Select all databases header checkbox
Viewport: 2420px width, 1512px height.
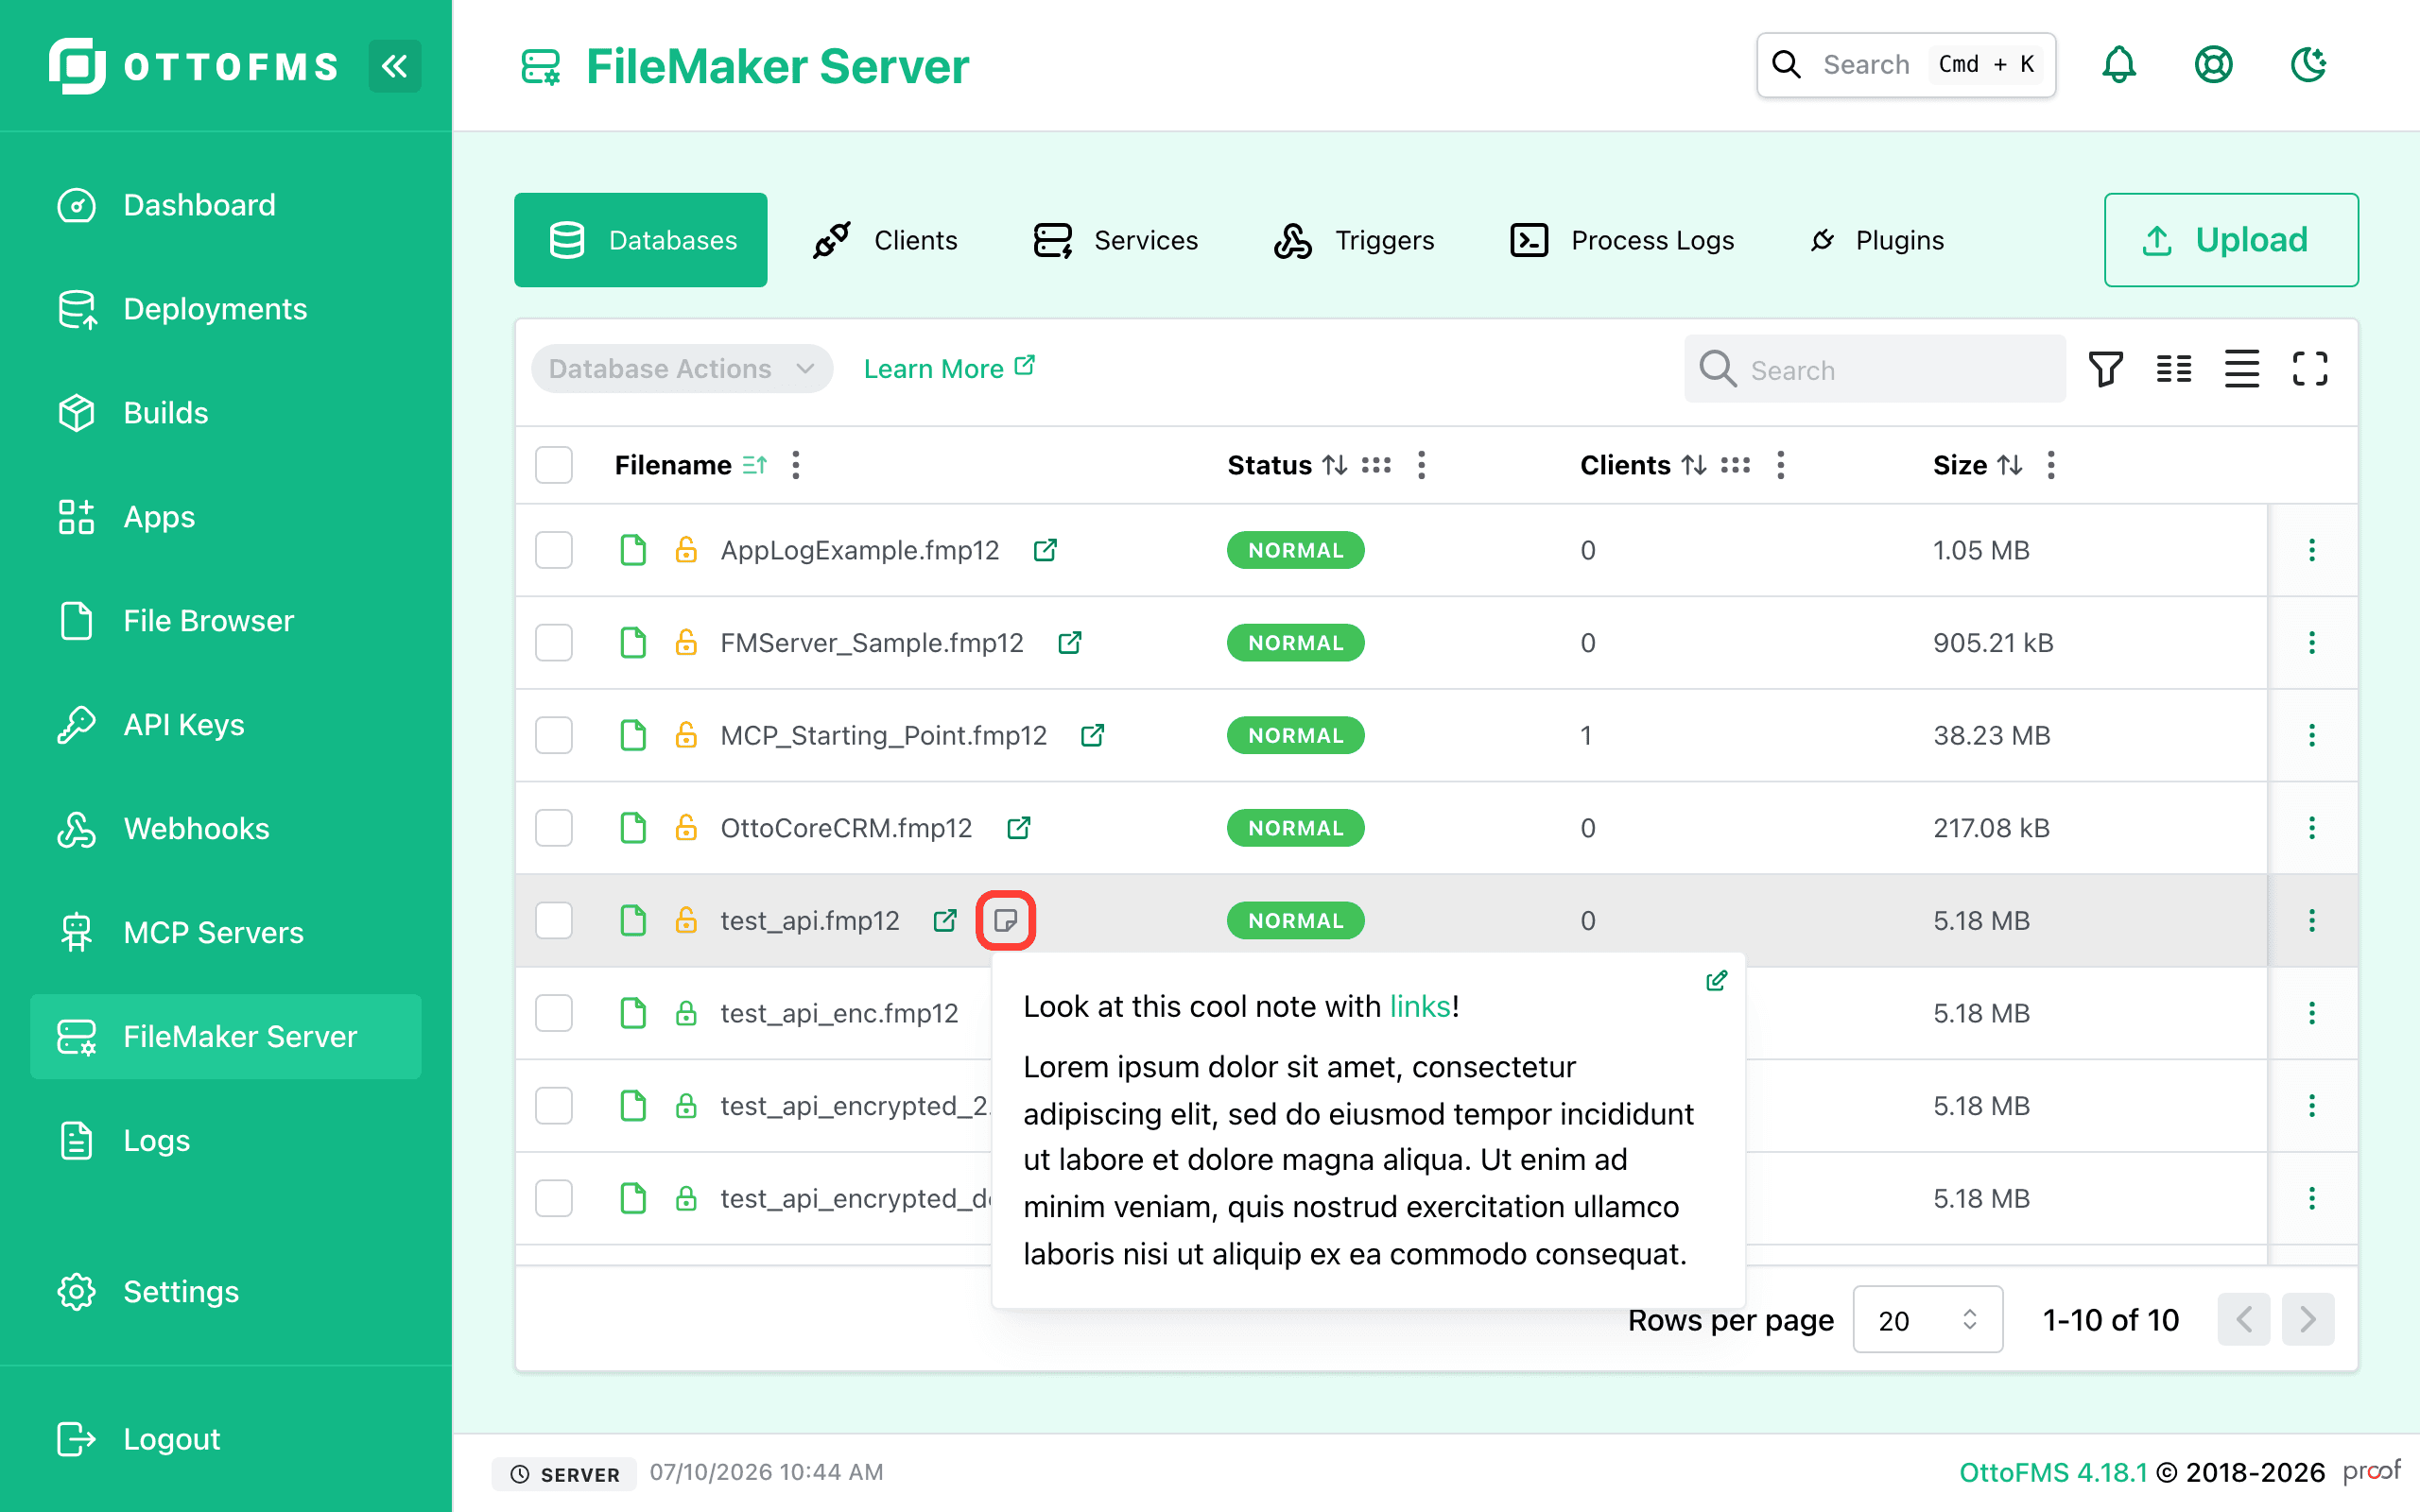point(553,465)
